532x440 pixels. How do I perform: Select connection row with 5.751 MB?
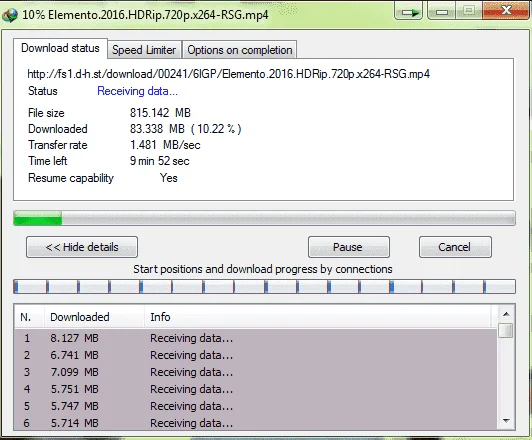[x=256, y=389]
